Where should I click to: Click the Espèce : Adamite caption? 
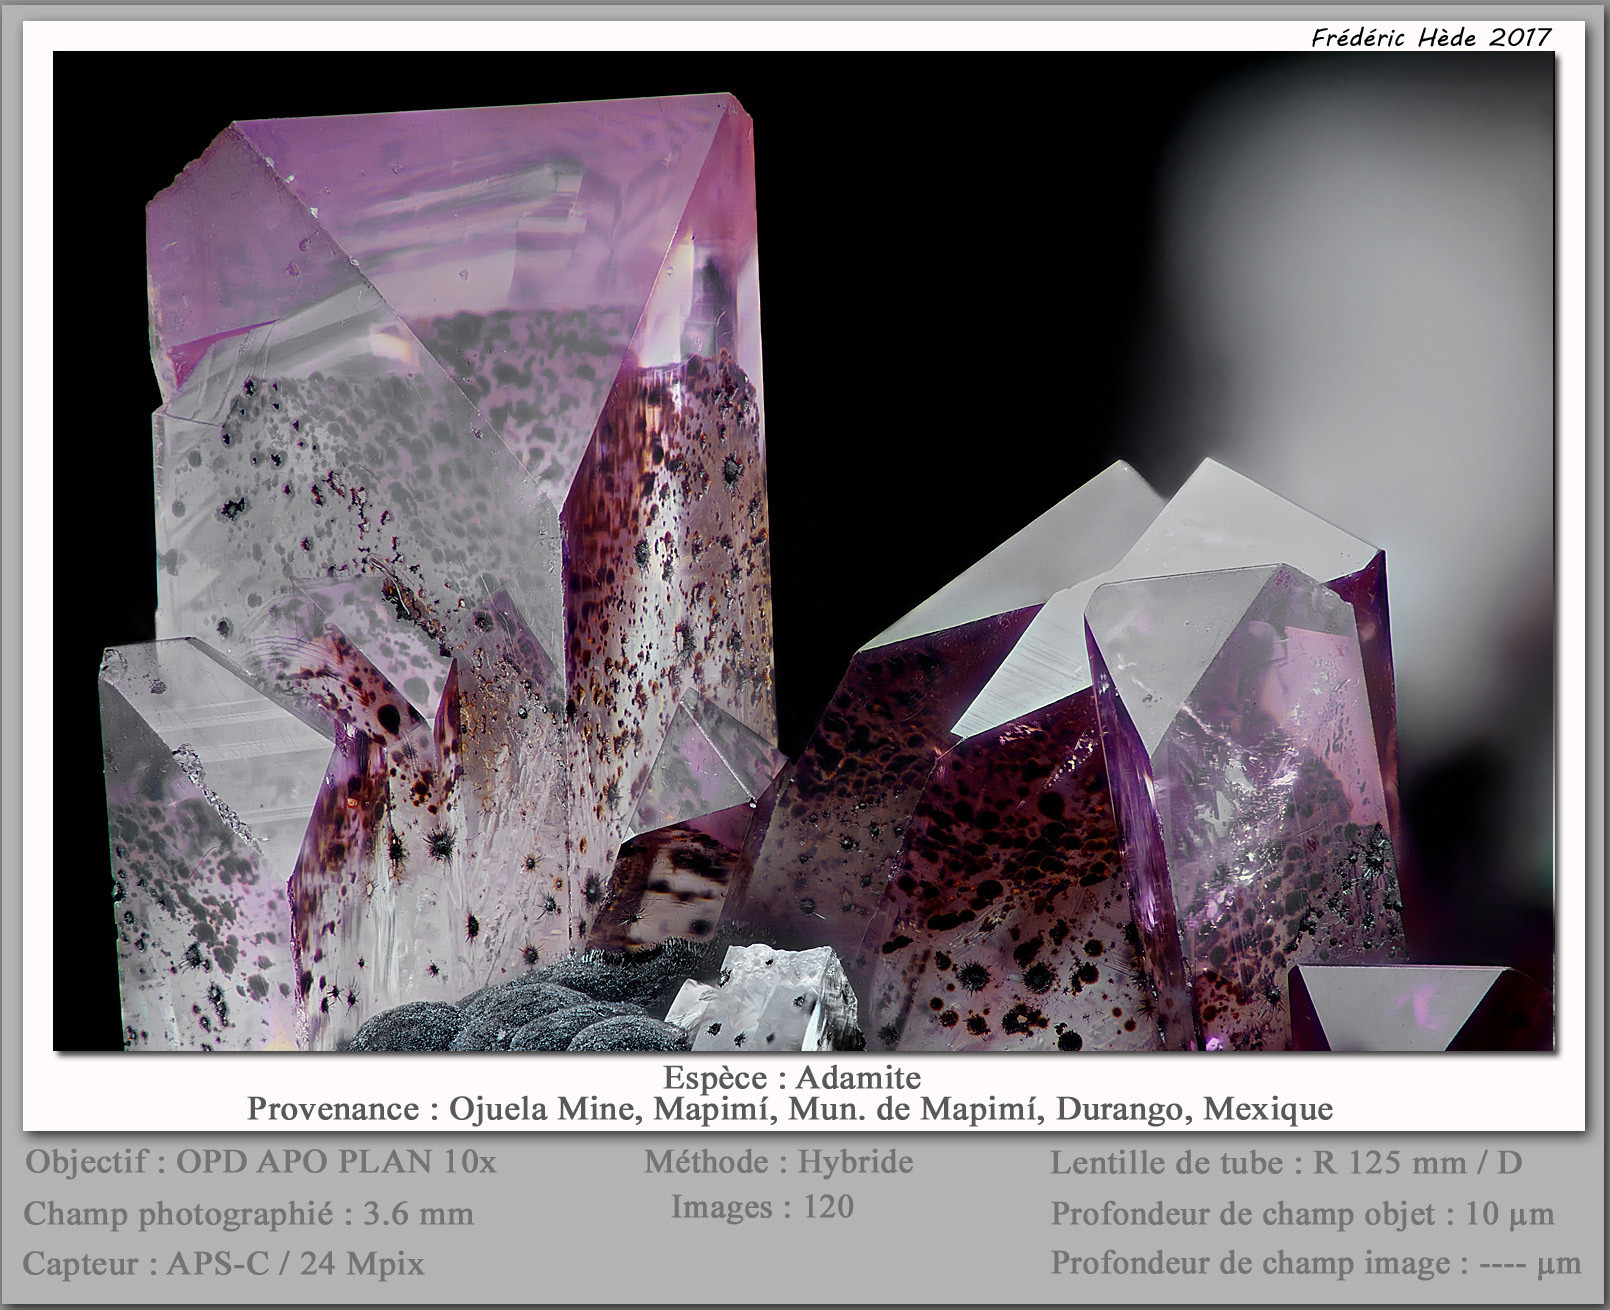pos(791,1077)
